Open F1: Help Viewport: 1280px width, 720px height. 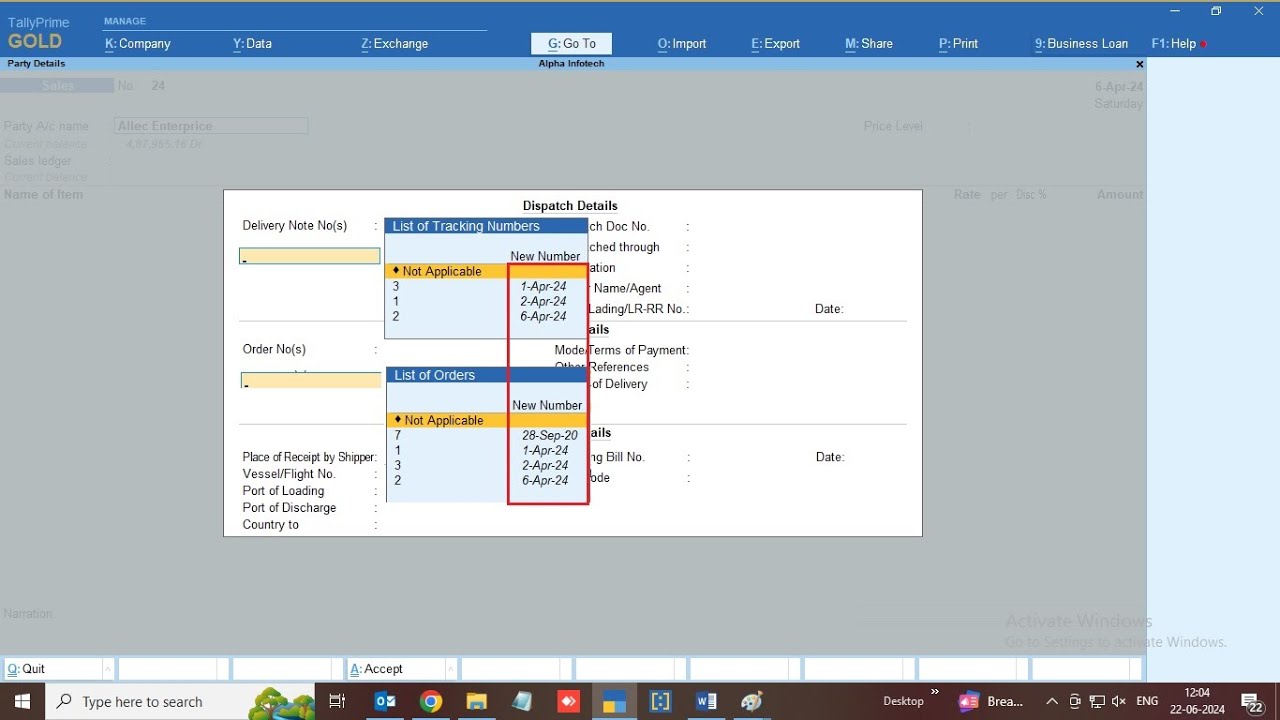[x=1174, y=44]
